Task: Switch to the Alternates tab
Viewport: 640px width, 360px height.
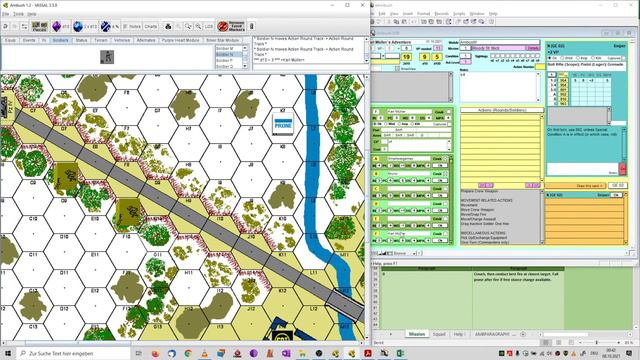Action: [146, 40]
